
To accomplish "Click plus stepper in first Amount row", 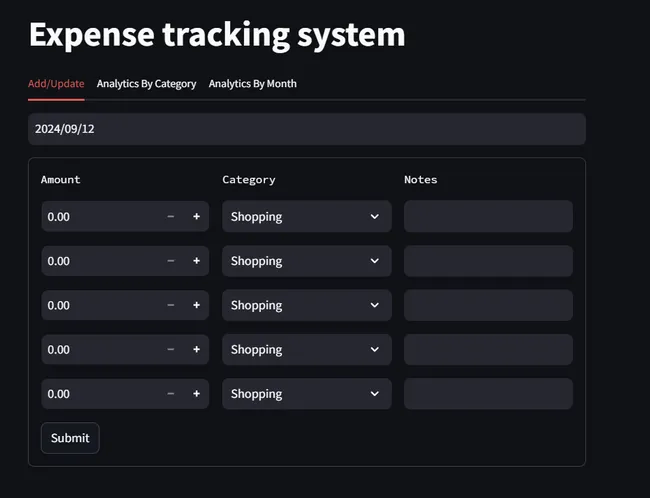I will (x=196, y=216).
